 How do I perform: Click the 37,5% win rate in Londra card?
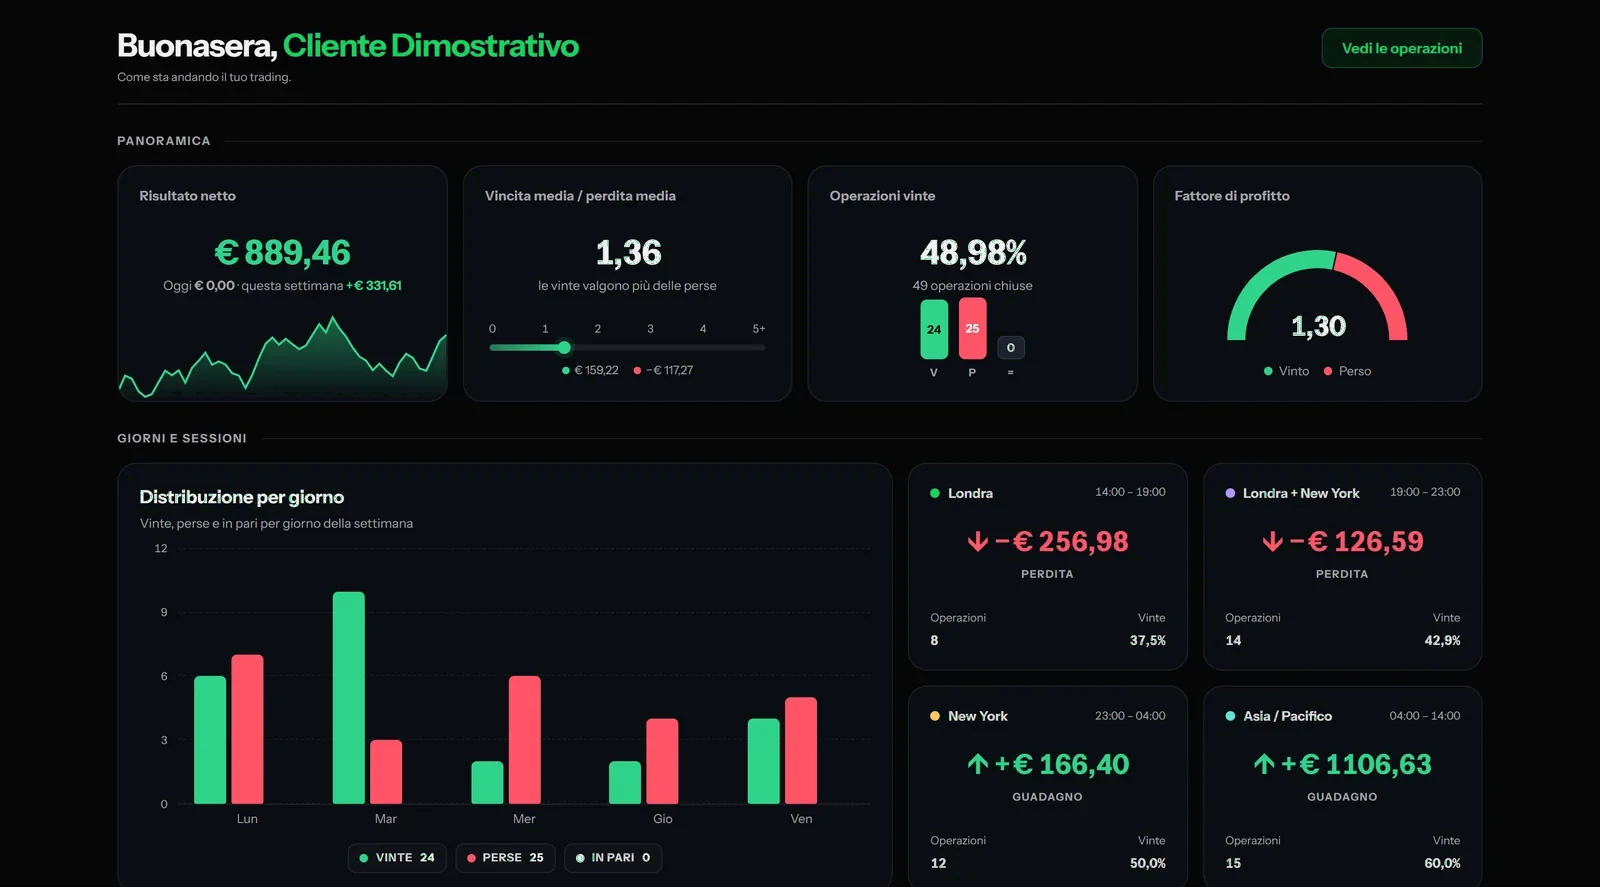1148,640
